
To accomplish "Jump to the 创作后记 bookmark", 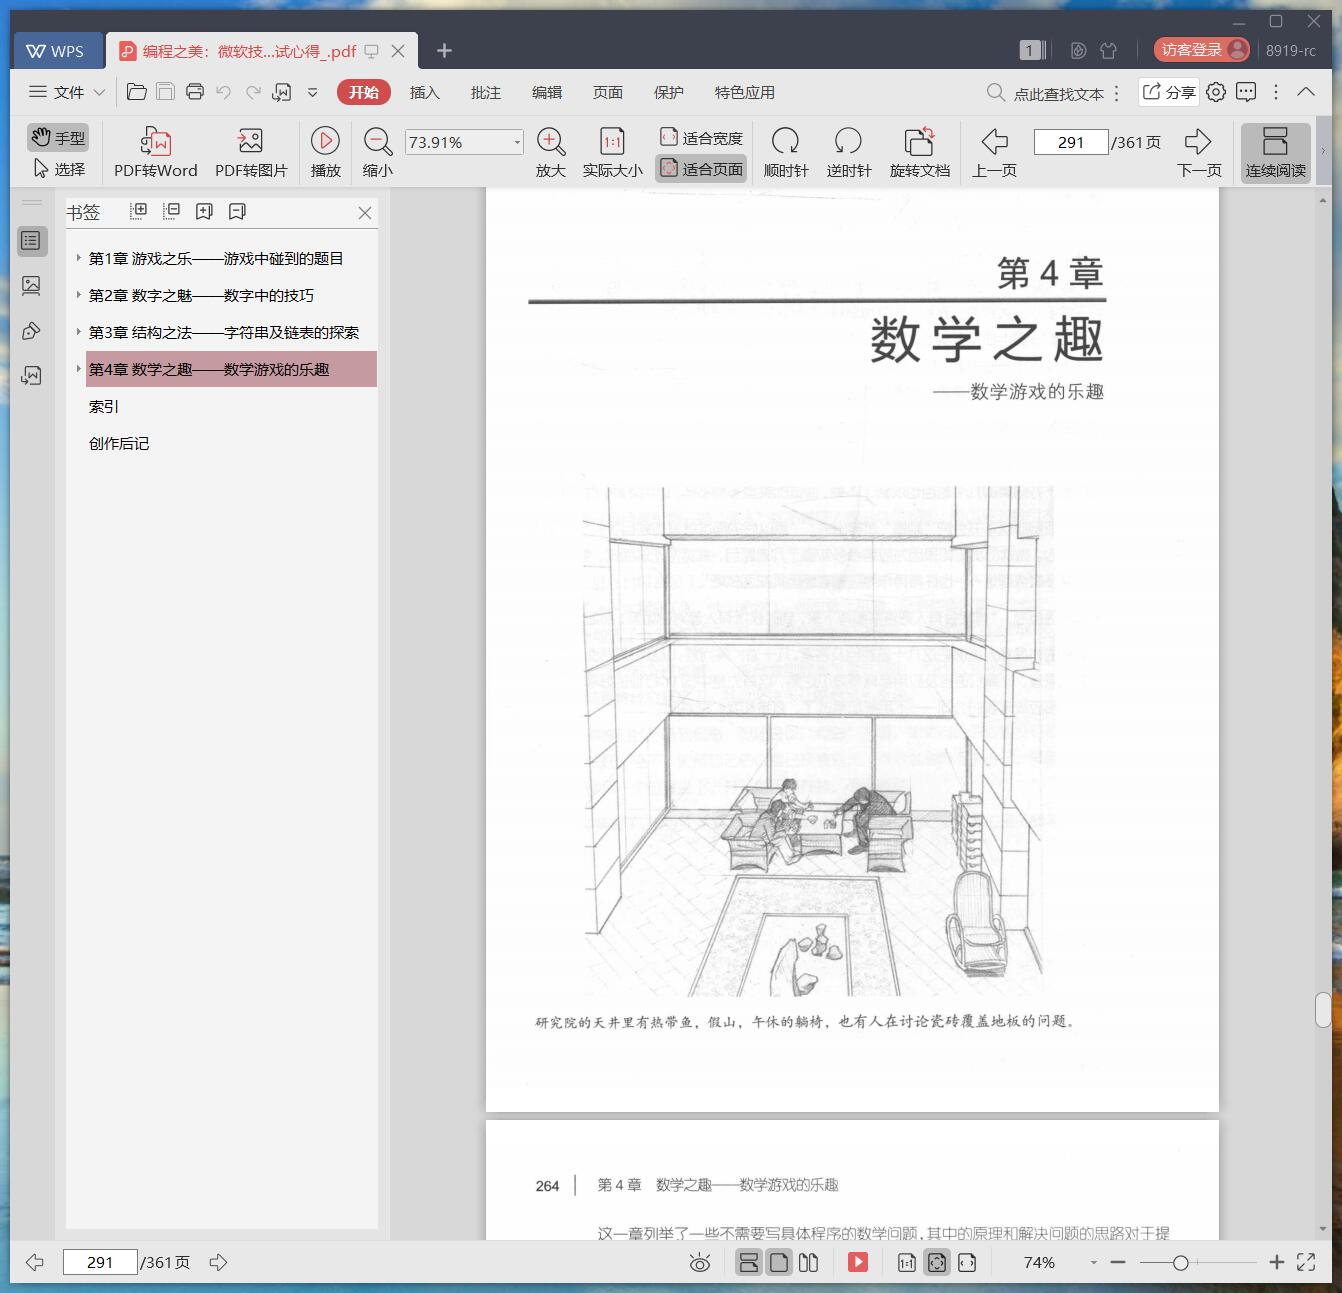I will point(119,443).
